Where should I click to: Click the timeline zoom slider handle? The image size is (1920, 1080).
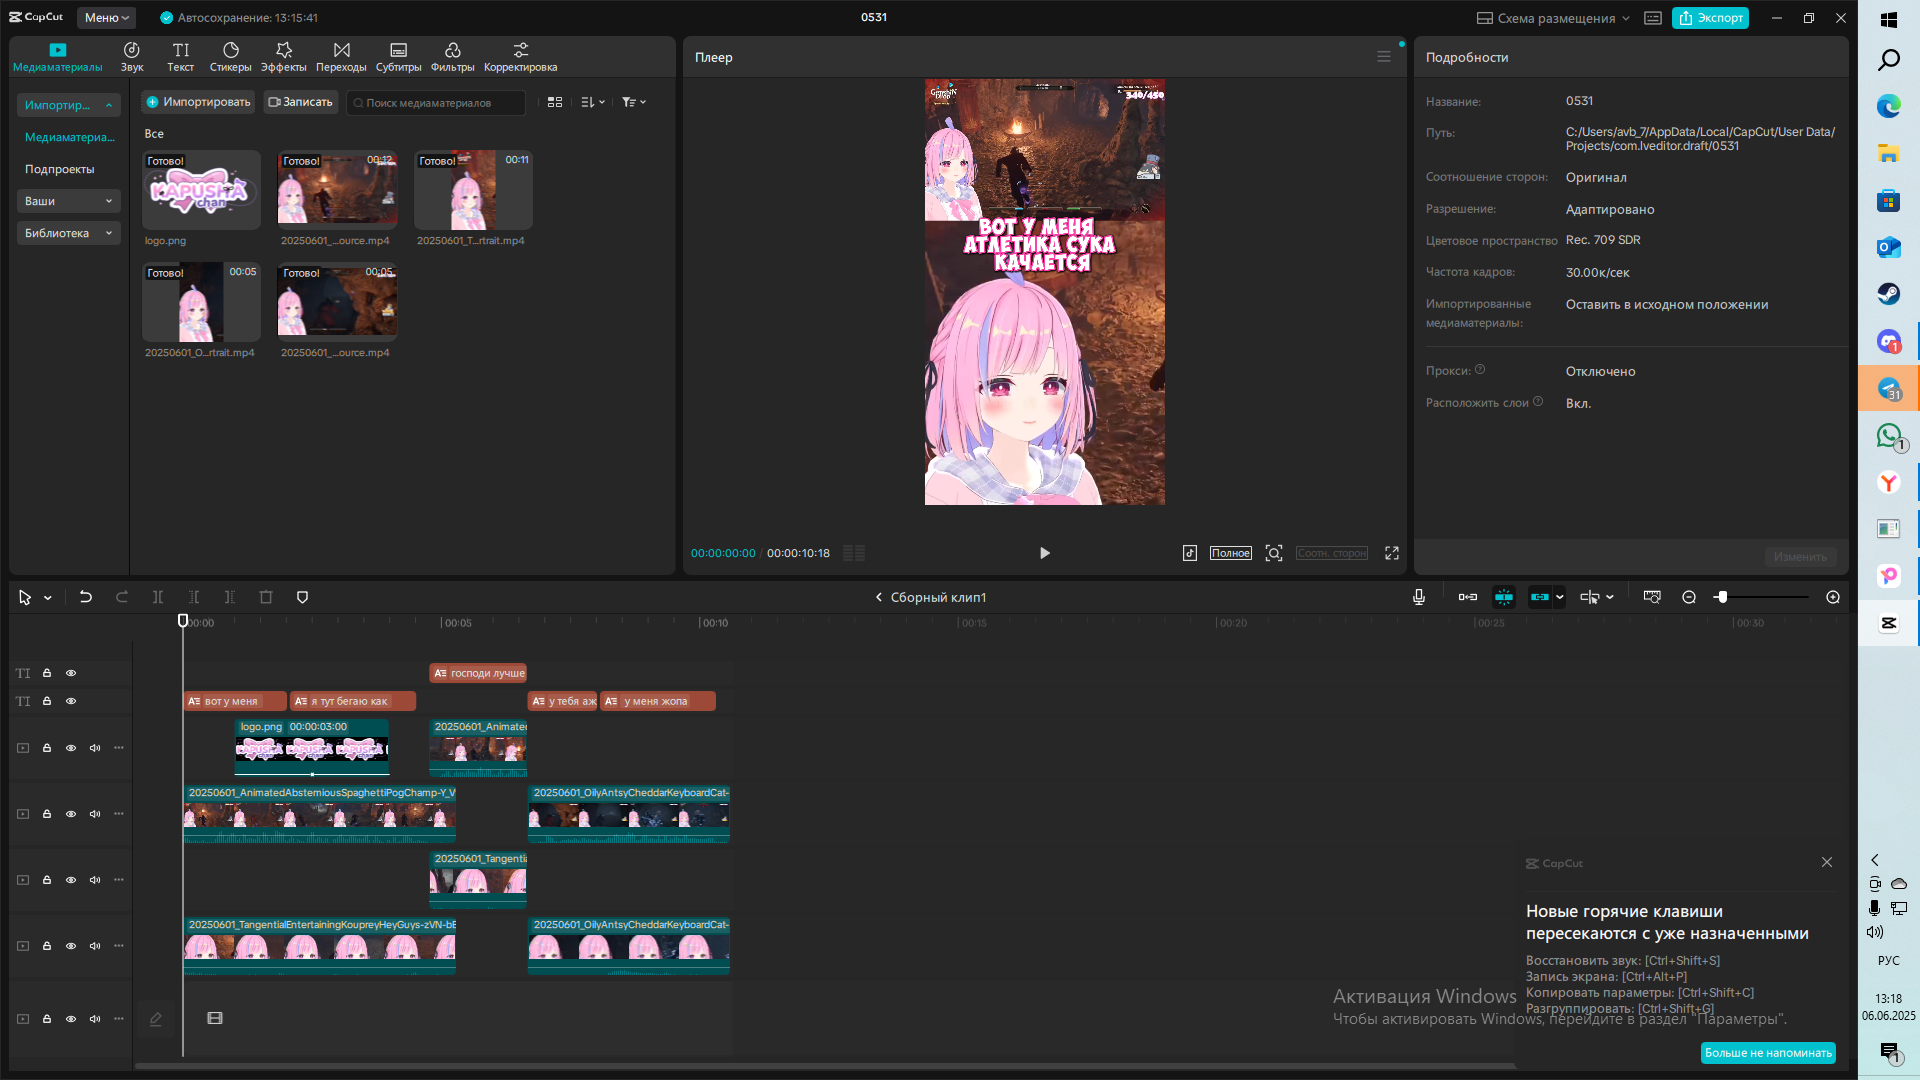point(1722,597)
